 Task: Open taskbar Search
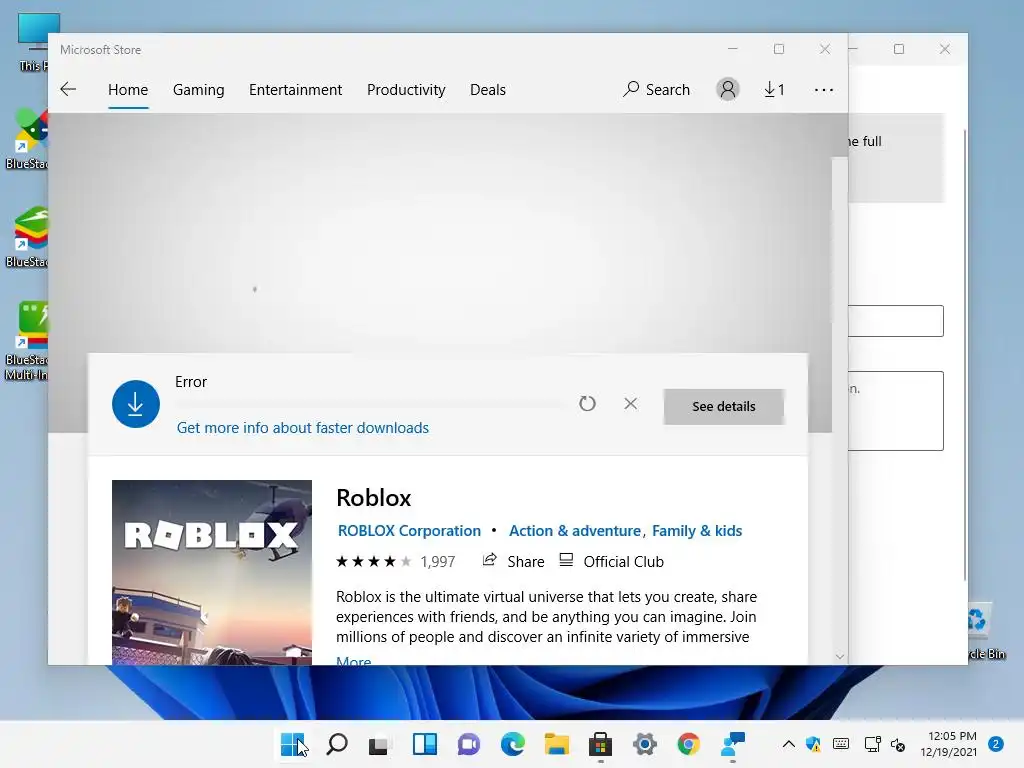click(x=337, y=744)
